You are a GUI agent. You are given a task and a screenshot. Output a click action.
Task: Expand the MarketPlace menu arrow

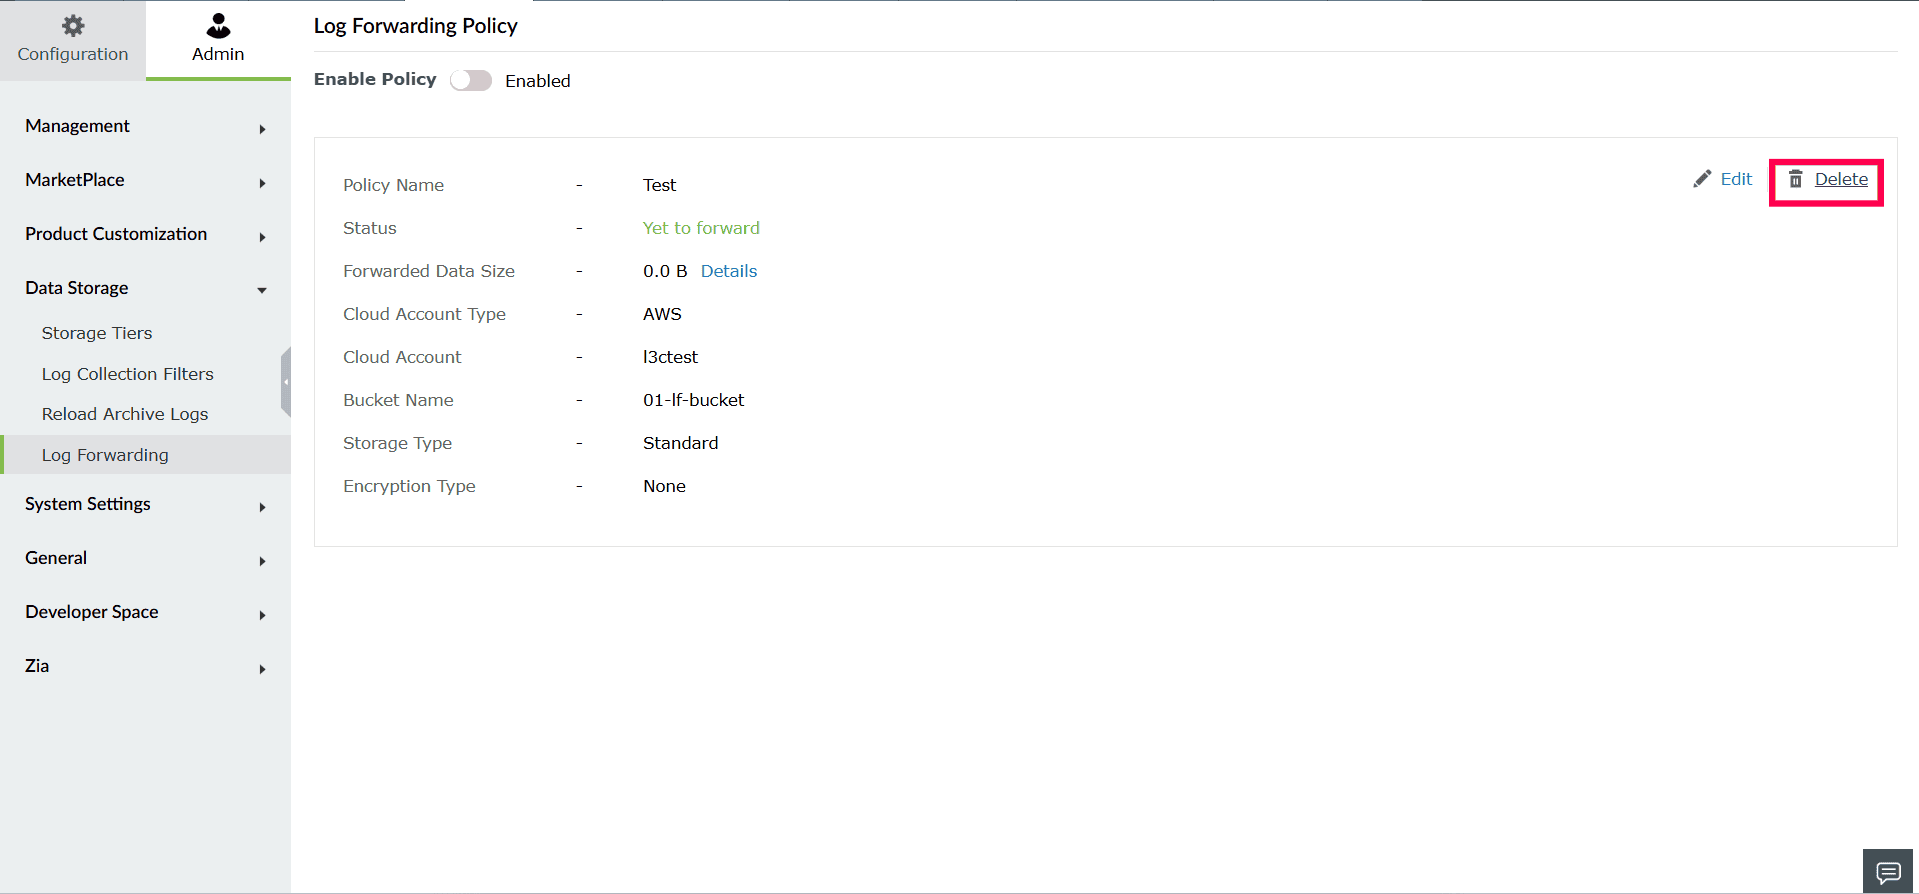point(262,183)
